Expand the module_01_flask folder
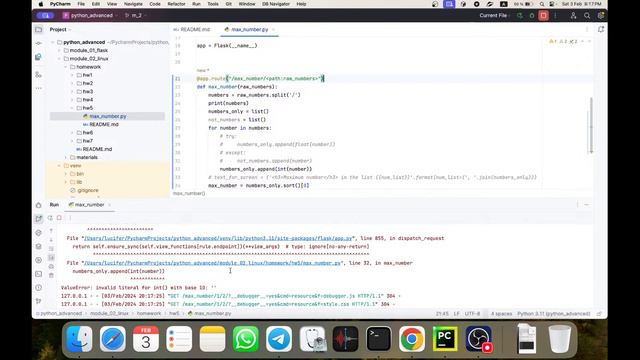 [59, 51]
